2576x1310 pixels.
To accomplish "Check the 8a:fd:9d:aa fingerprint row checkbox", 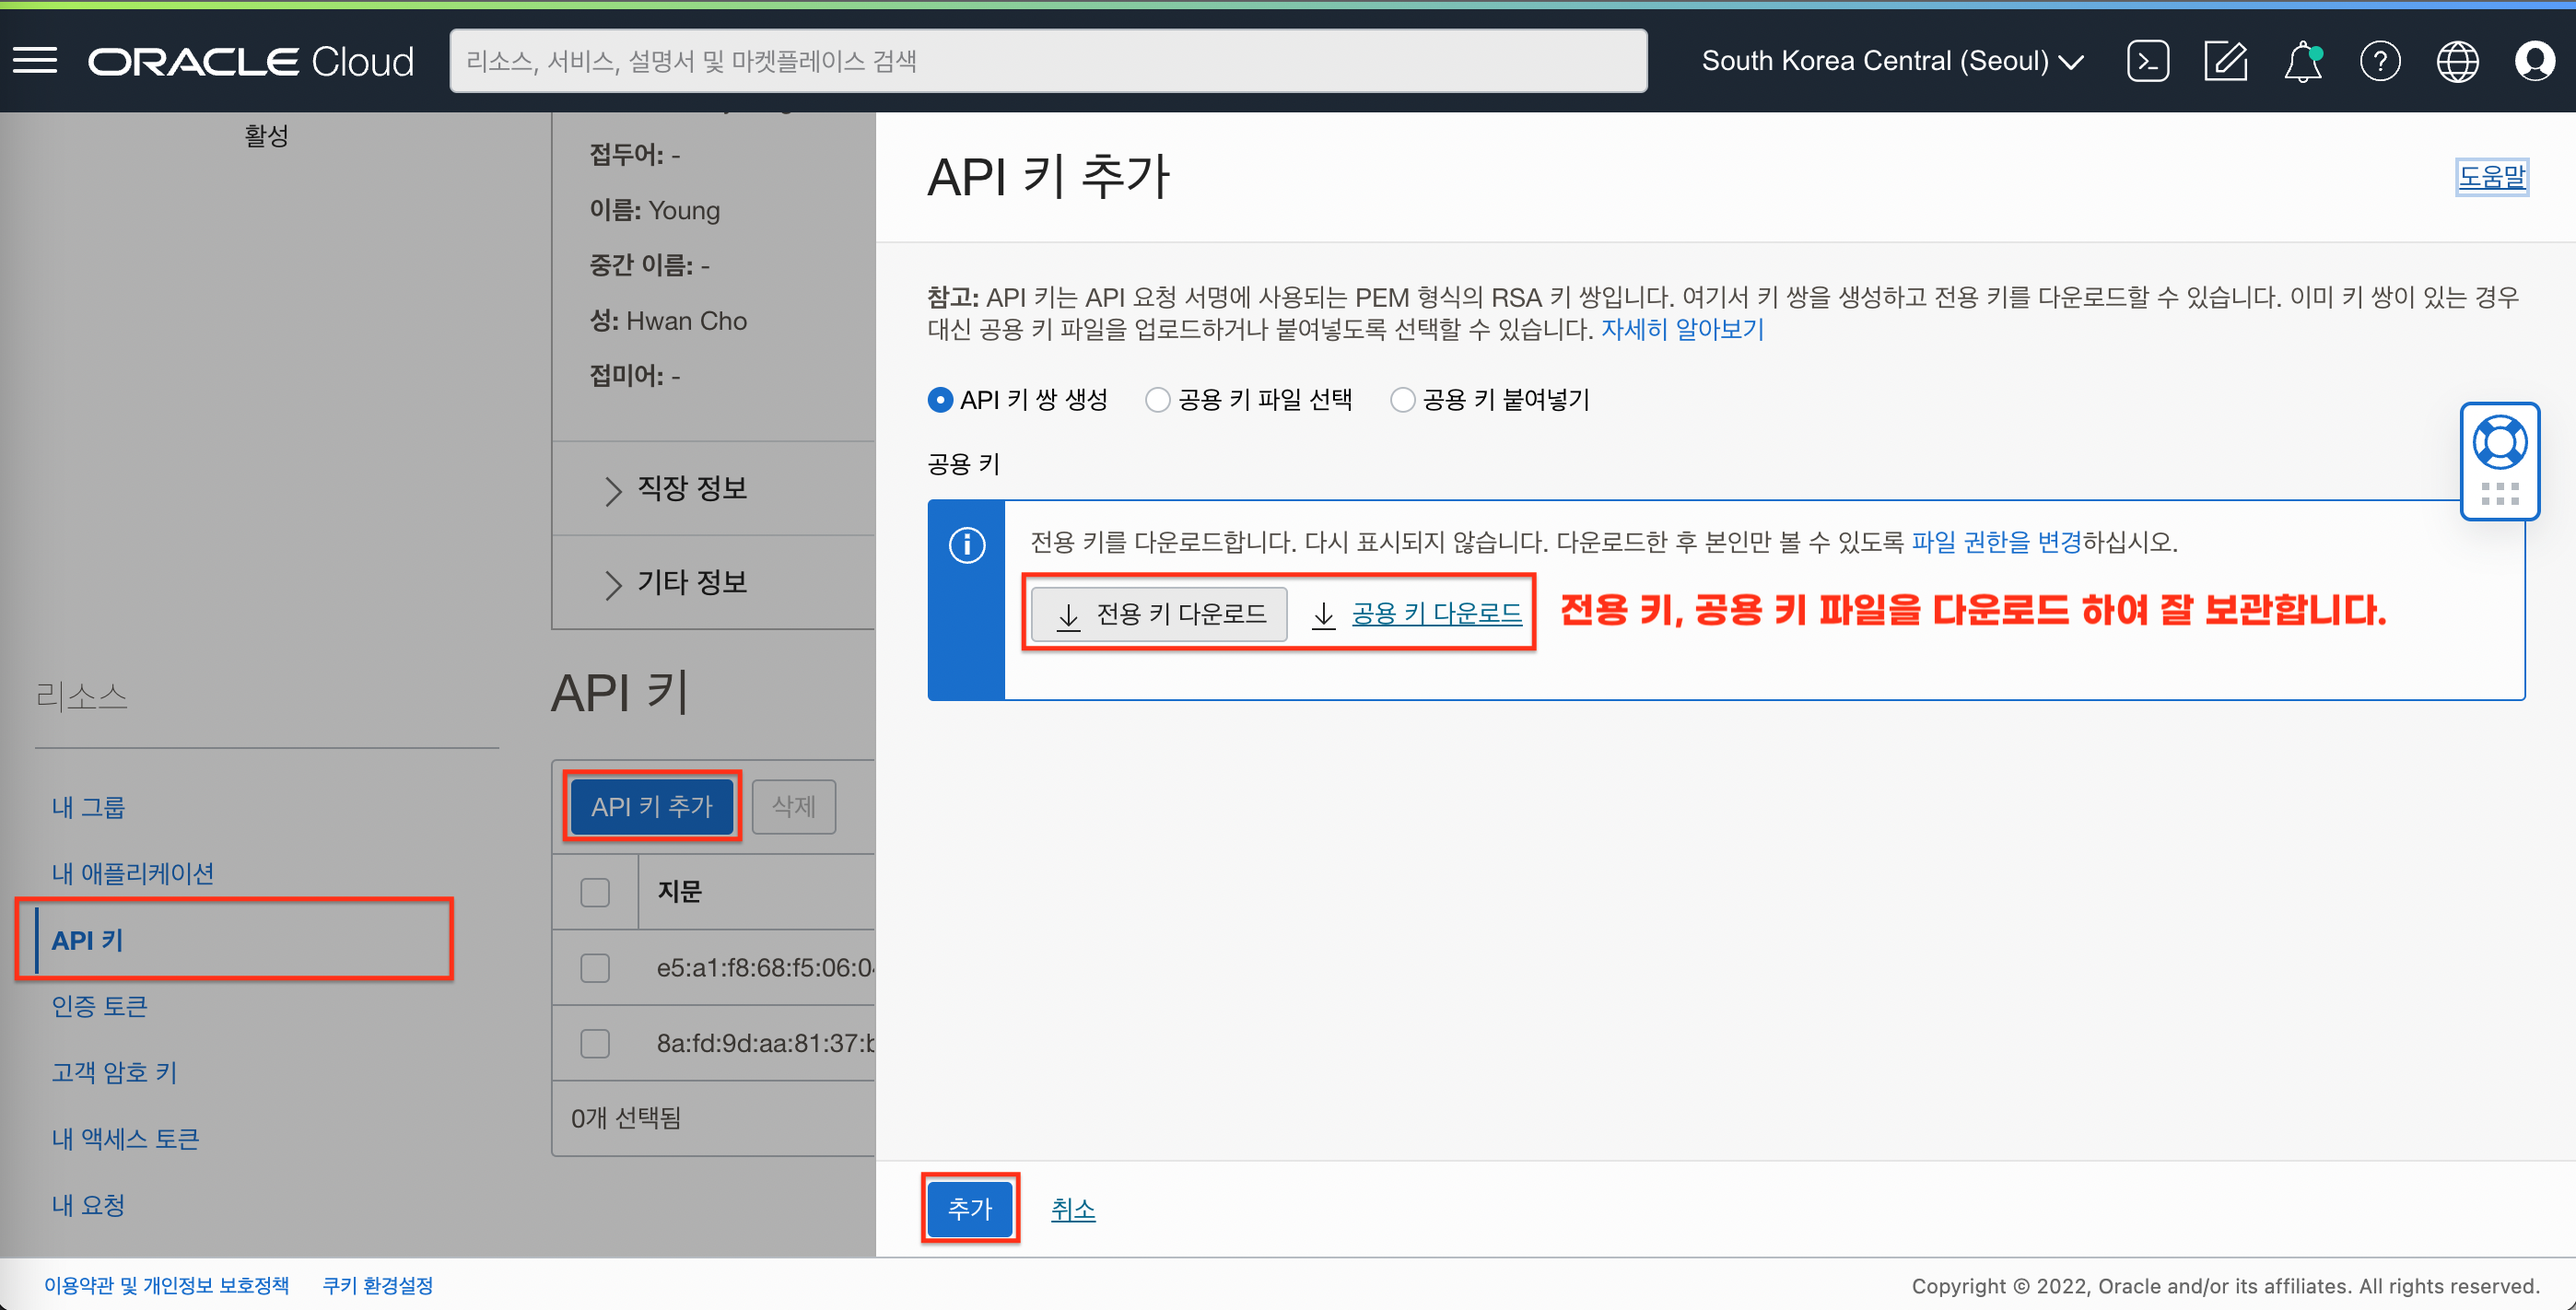I will click(595, 1043).
